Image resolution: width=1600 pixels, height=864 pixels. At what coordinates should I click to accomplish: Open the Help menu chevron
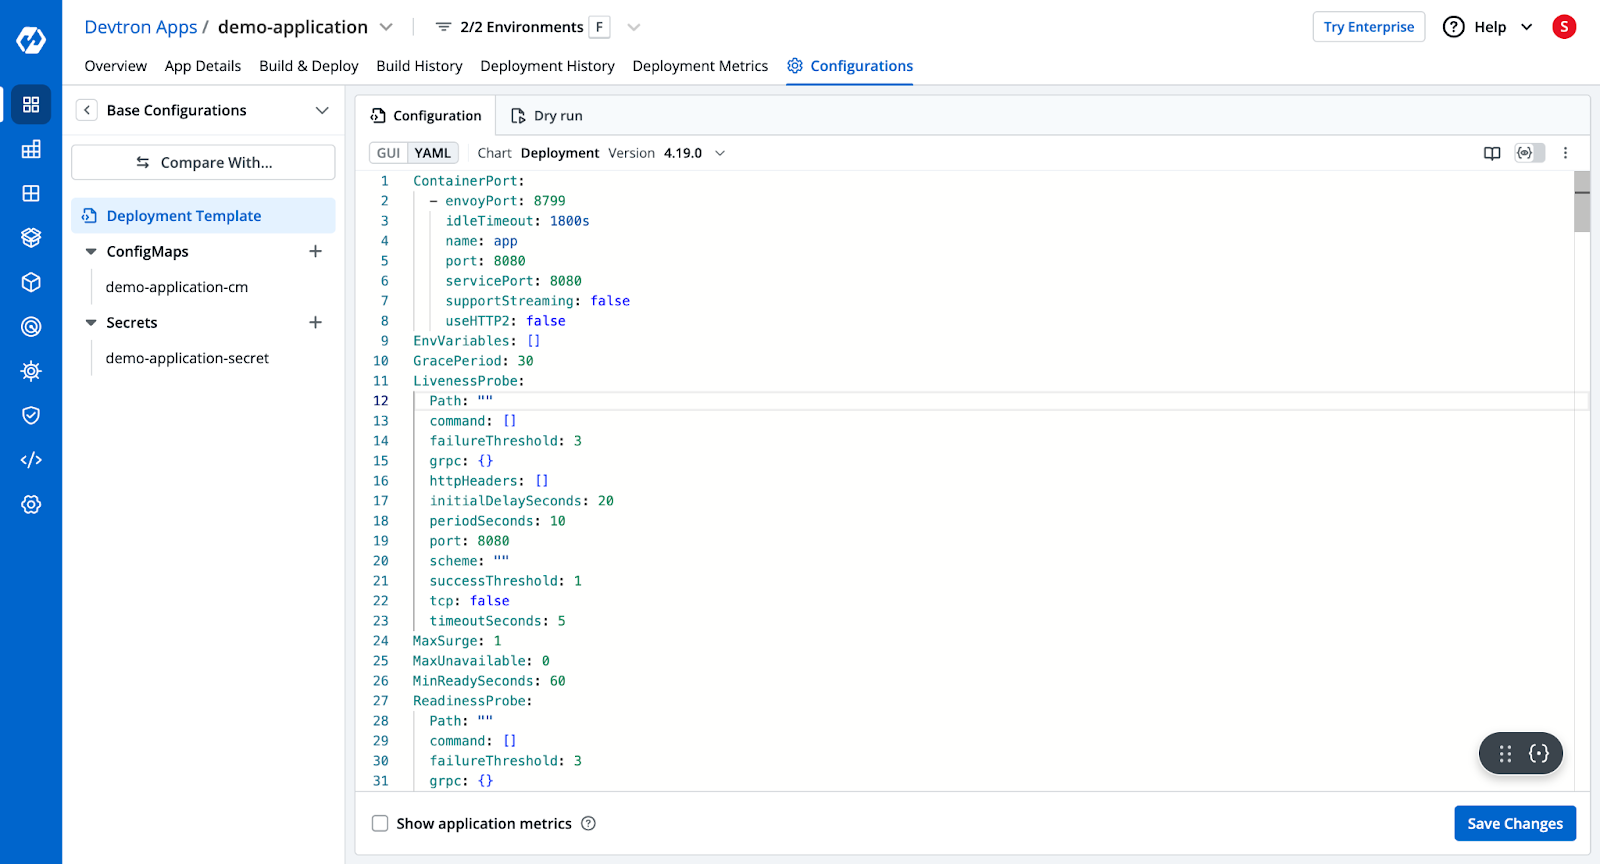1527,27
